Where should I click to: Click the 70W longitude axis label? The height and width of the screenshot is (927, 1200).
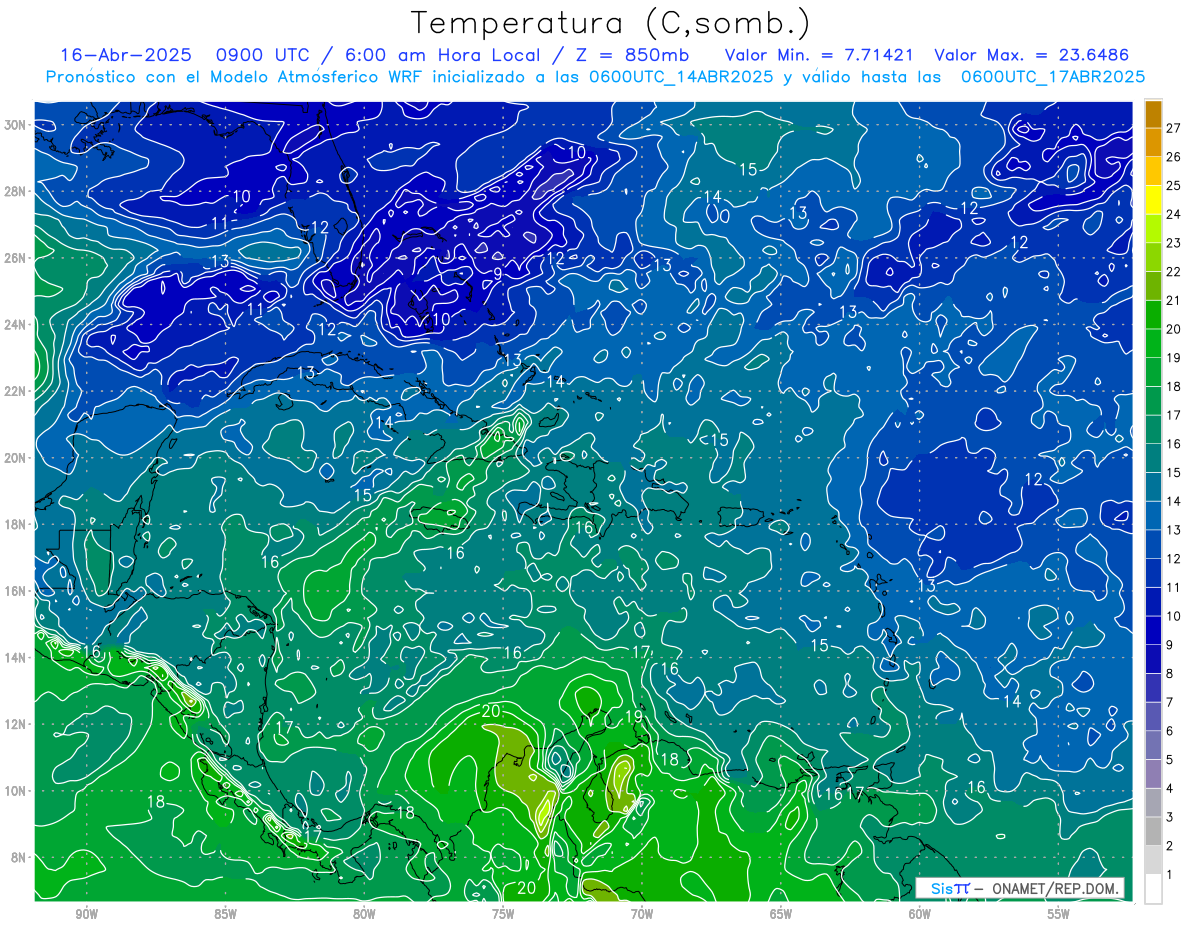[642, 914]
